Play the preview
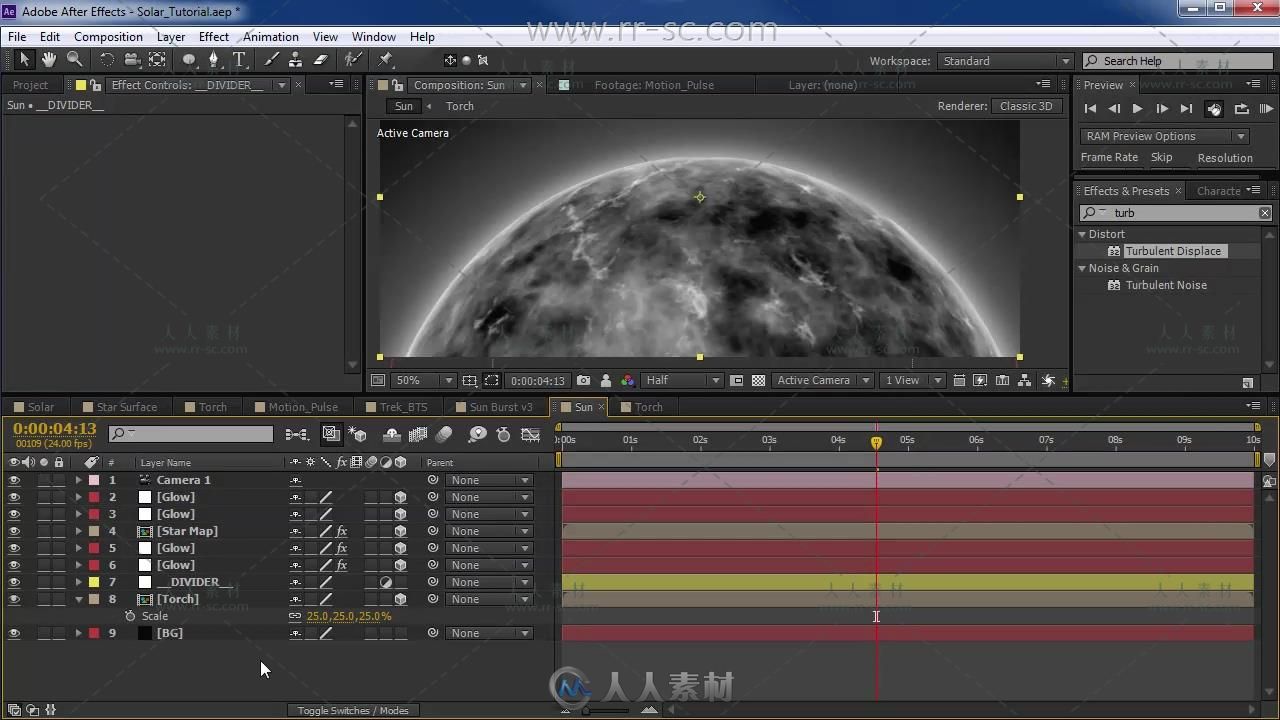The image size is (1280, 720). (x=1137, y=109)
